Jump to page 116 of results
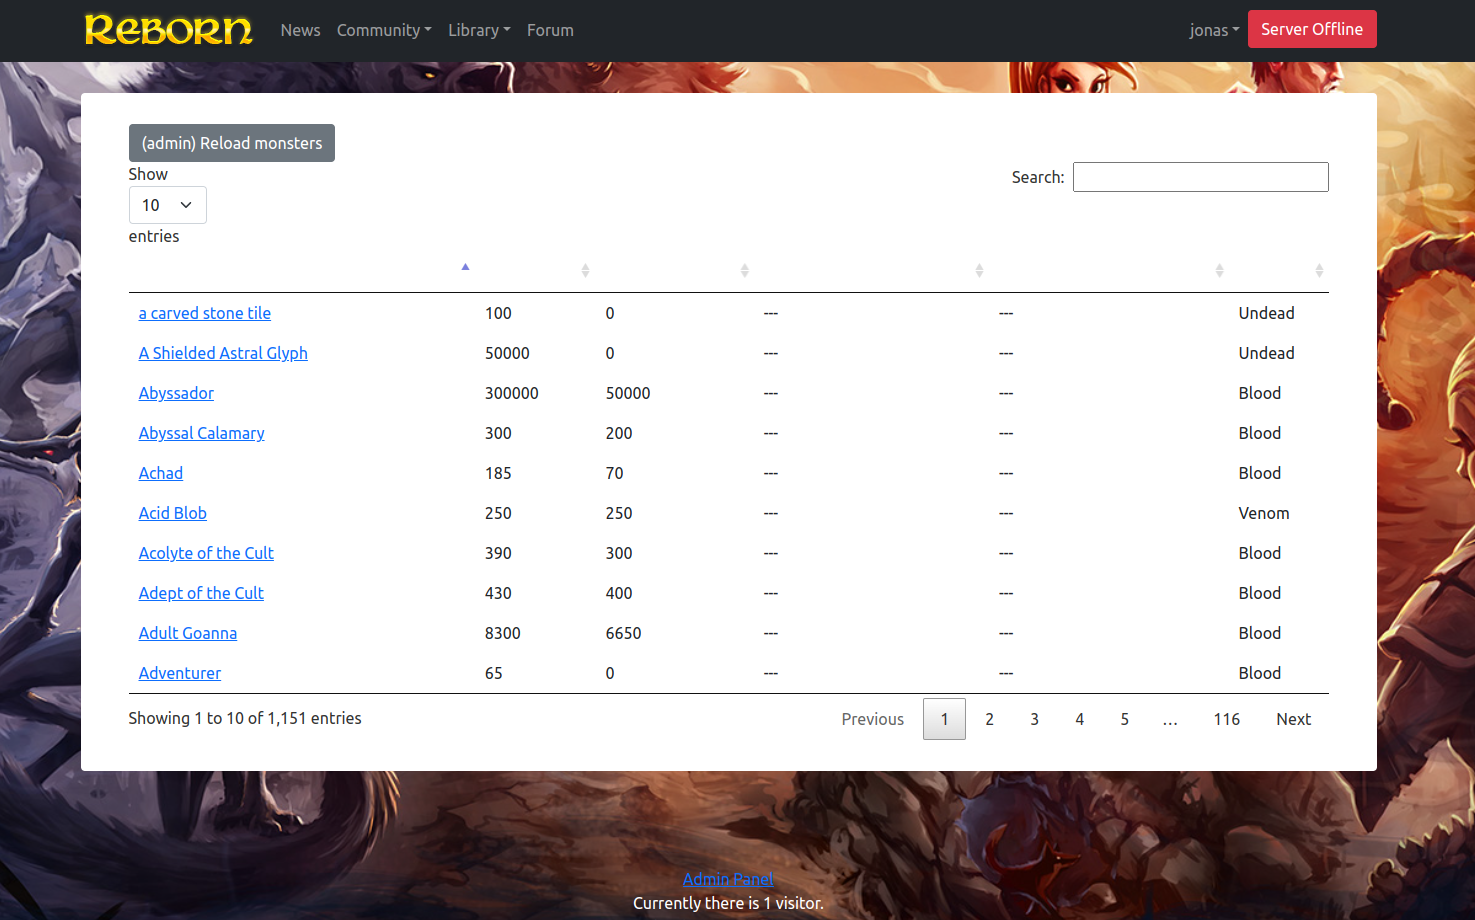Image resolution: width=1475 pixels, height=920 pixels. tap(1227, 719)
